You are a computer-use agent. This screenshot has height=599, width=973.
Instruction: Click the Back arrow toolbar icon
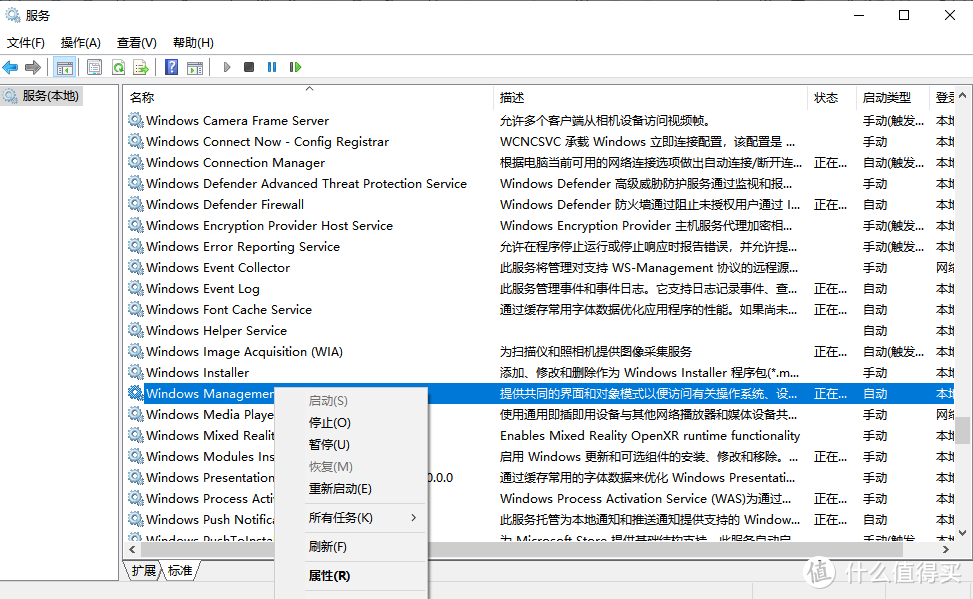pyautogui.click(x=11, y=67)
